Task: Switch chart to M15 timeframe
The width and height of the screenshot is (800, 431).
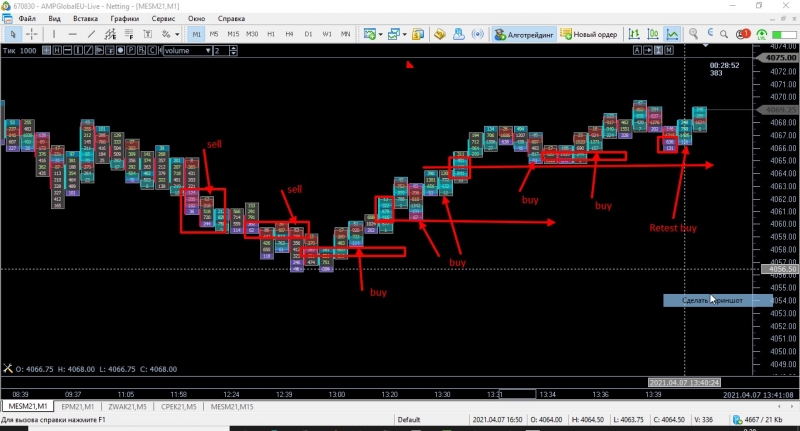Action: [233, 34]
